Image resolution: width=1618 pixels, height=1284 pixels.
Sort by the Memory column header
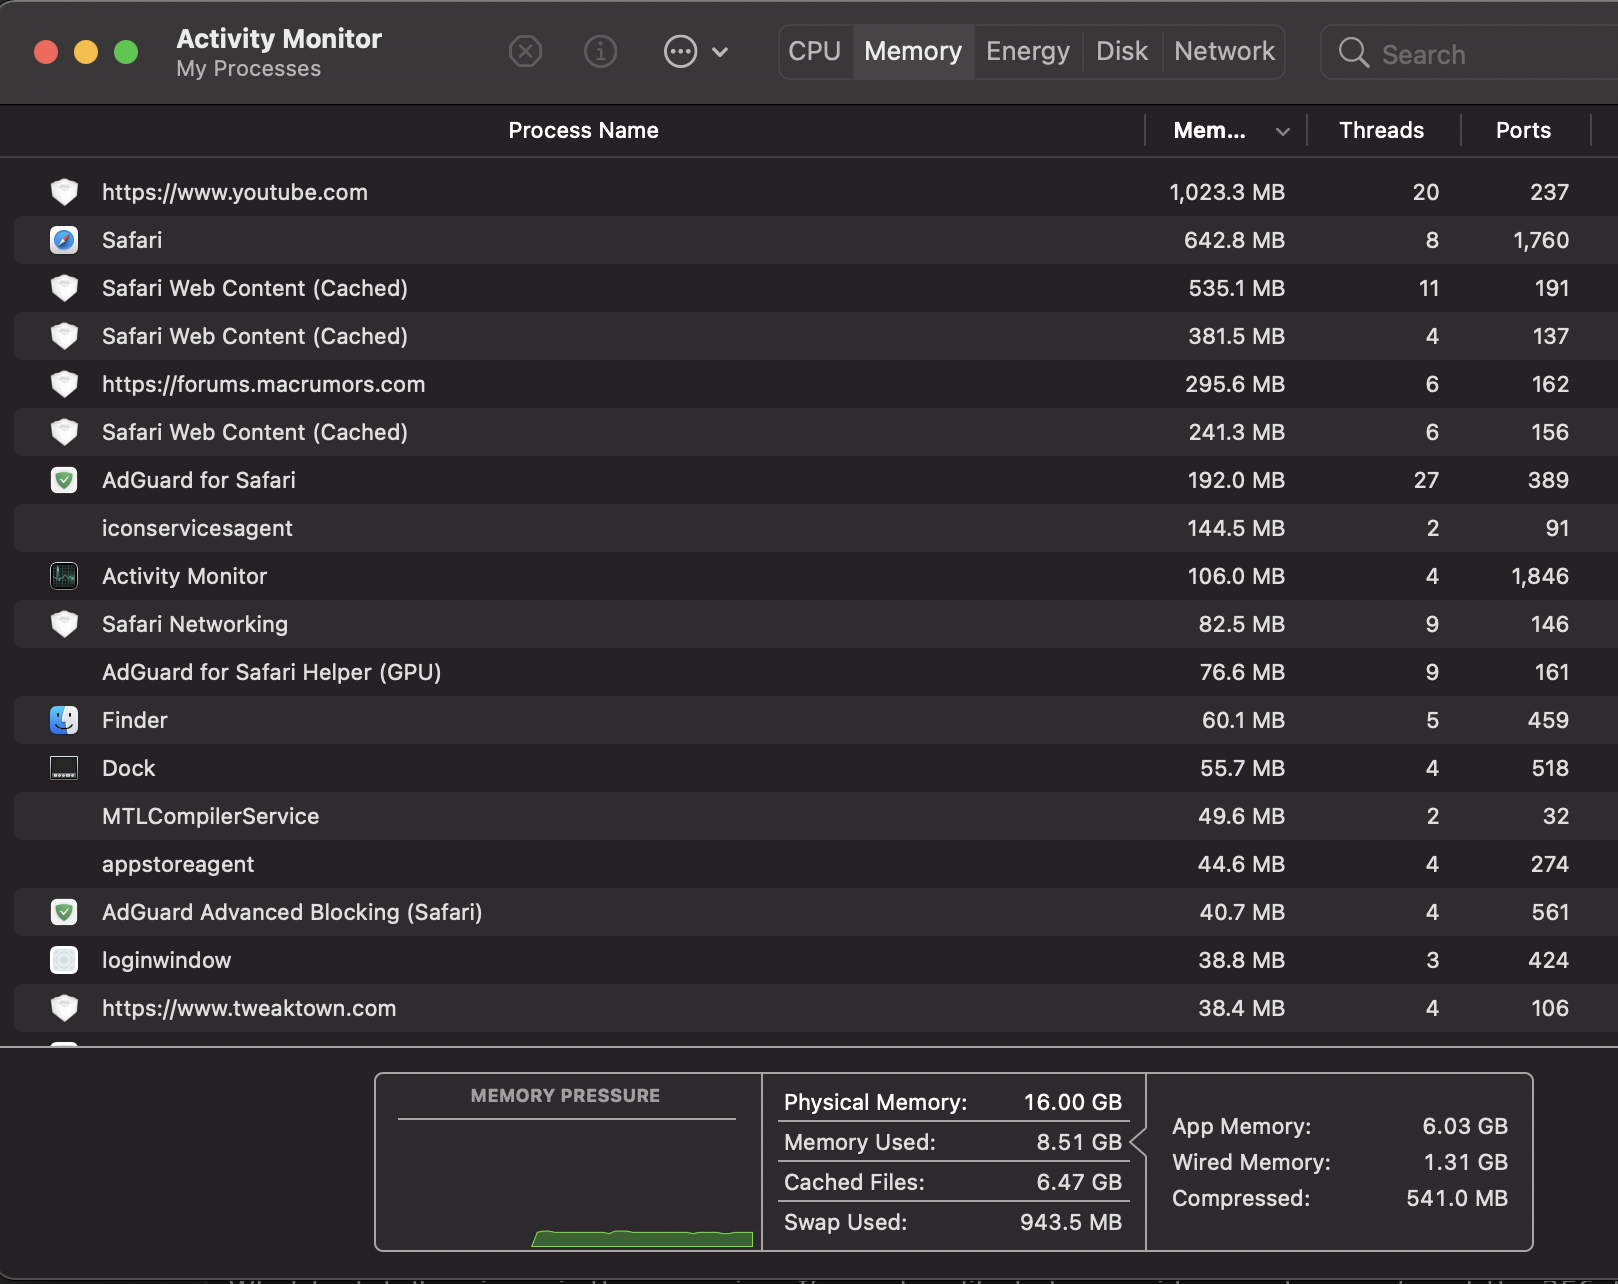(x=1209, y=130)
